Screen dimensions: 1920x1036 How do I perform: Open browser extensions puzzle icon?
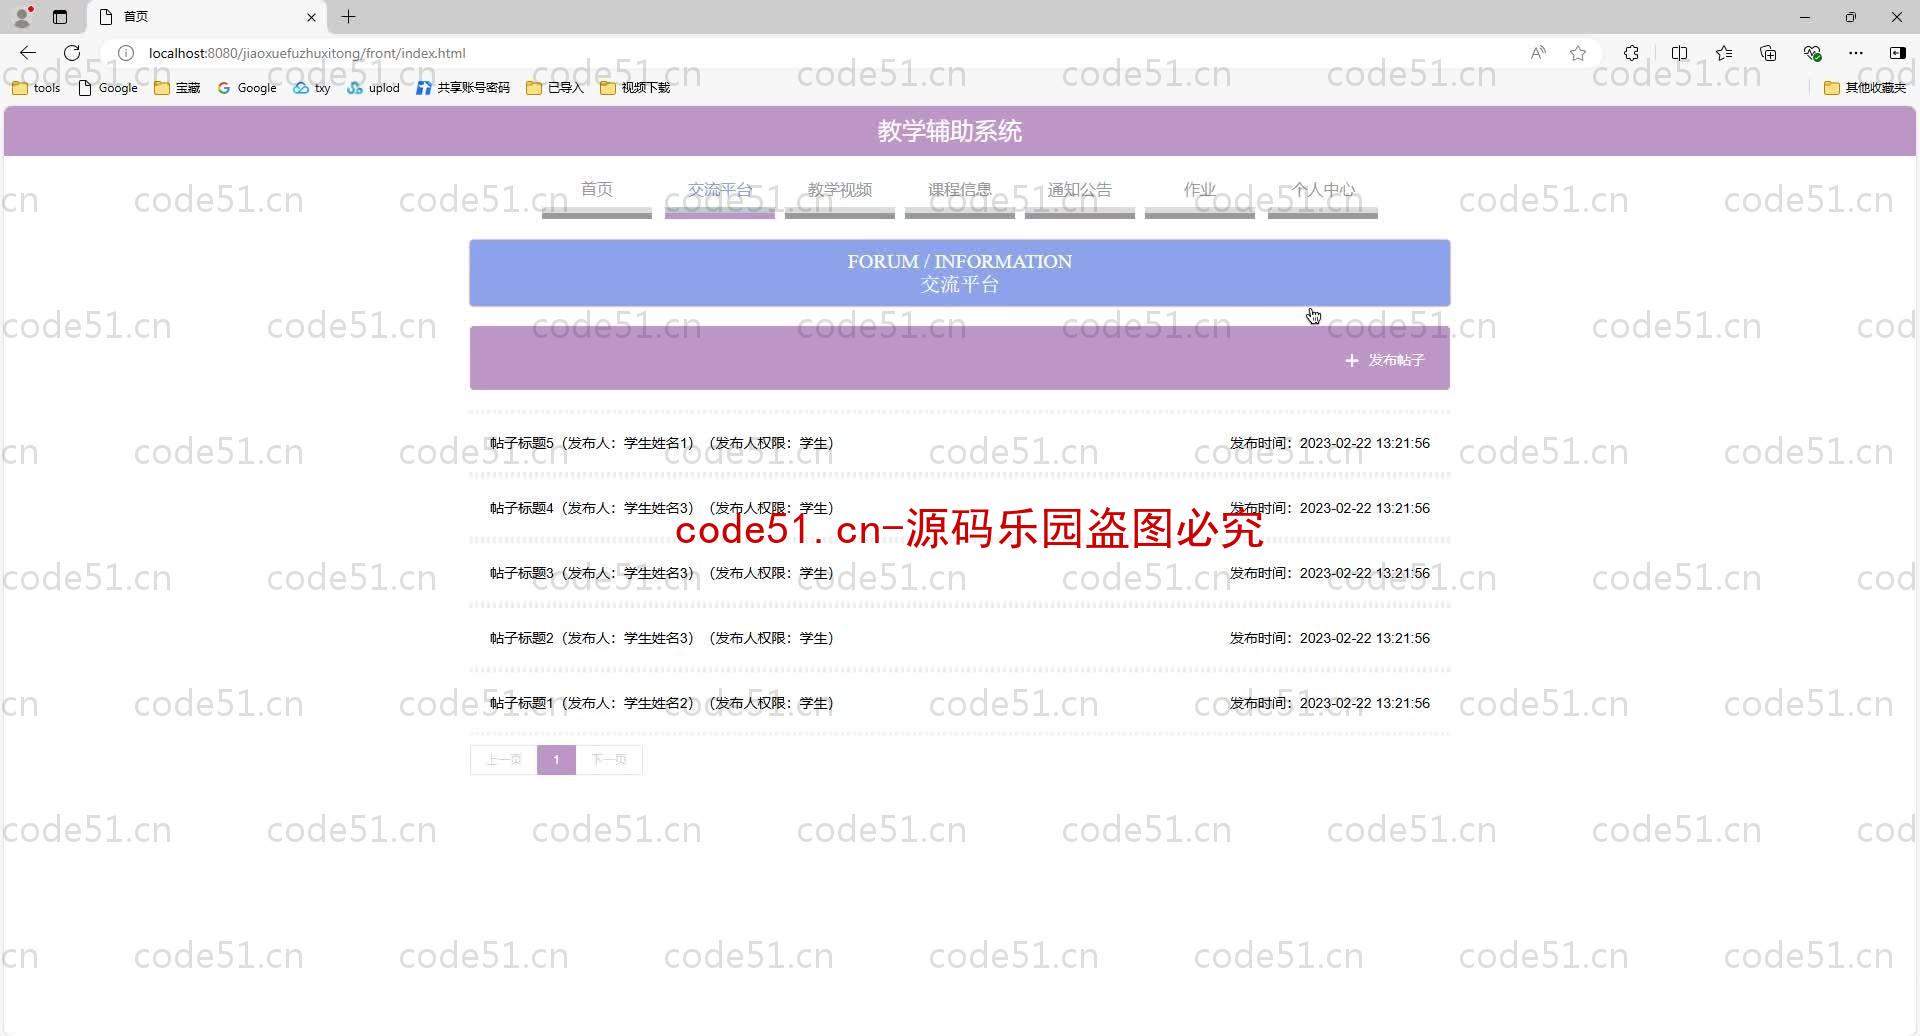1631,53
